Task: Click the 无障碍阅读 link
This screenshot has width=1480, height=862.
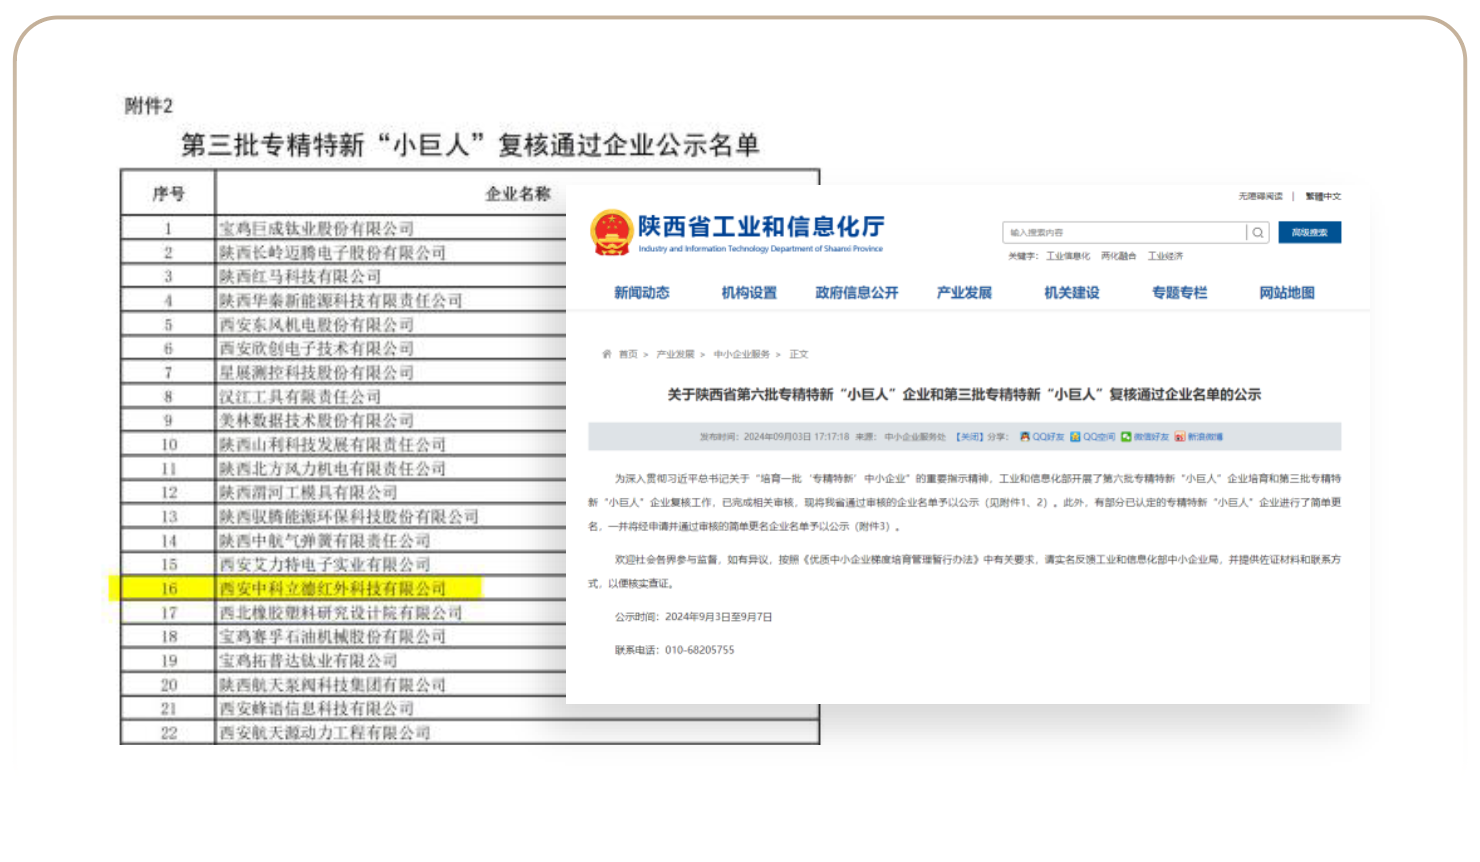Action: click(x=1260, y=196)
